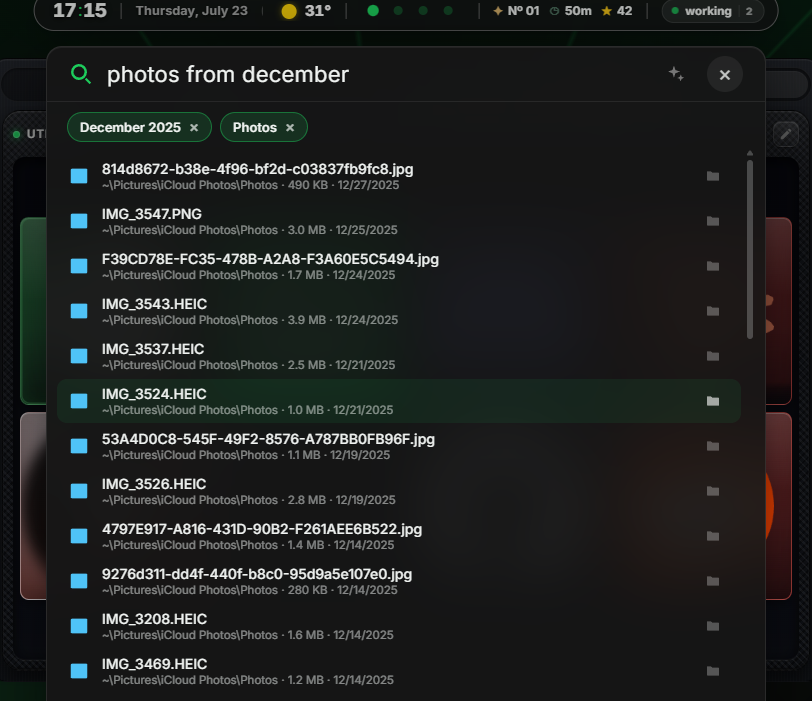The width and height of the screenshot is (812, 701).
Task: Click file type icon of IMG_3547.PNG
Action: (x=79, y=221)
